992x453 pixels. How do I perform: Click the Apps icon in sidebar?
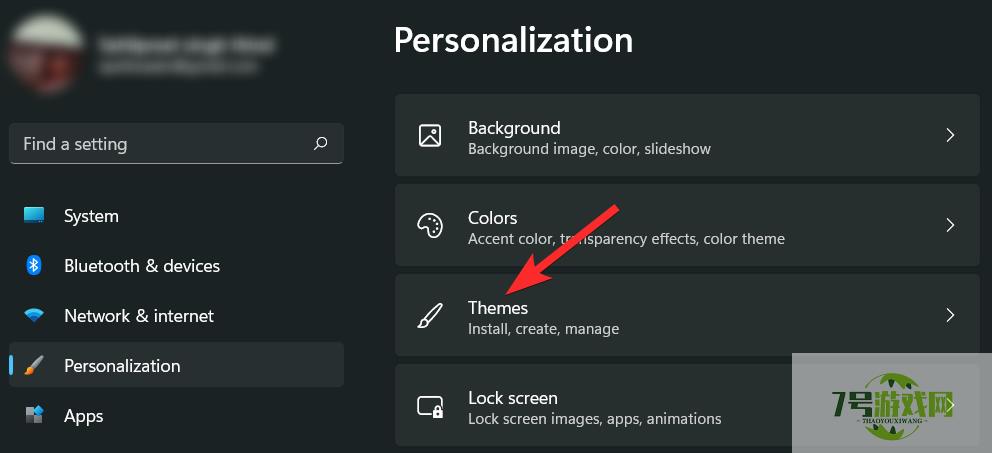[34, 415]
